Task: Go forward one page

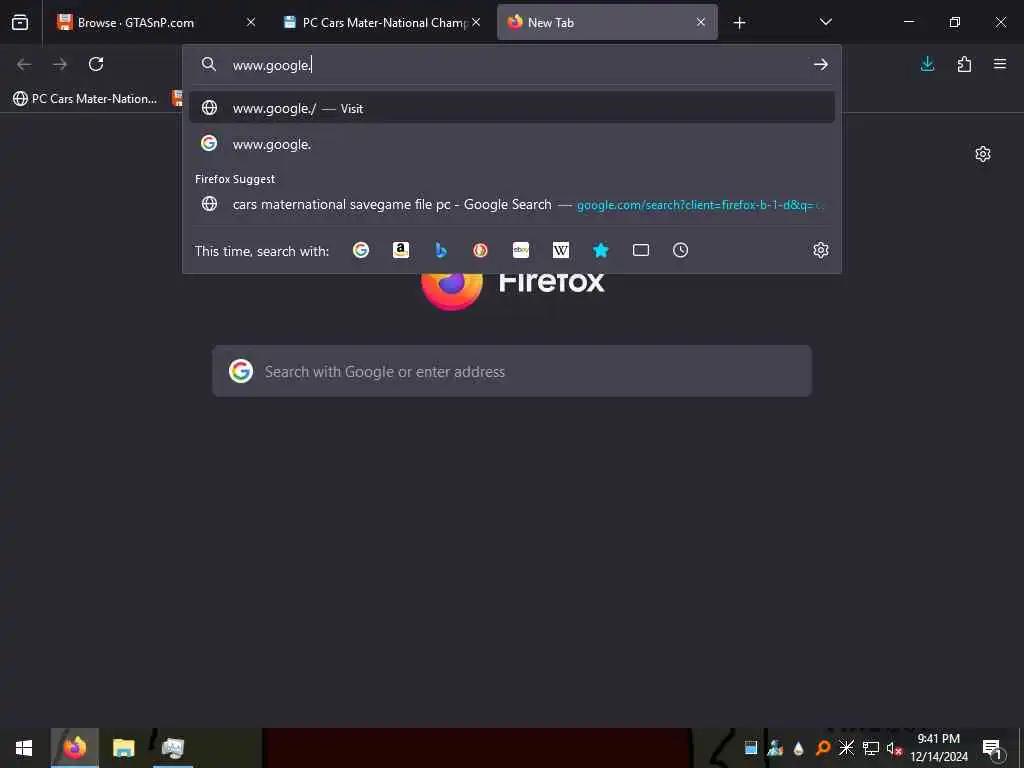Action: 59,64
